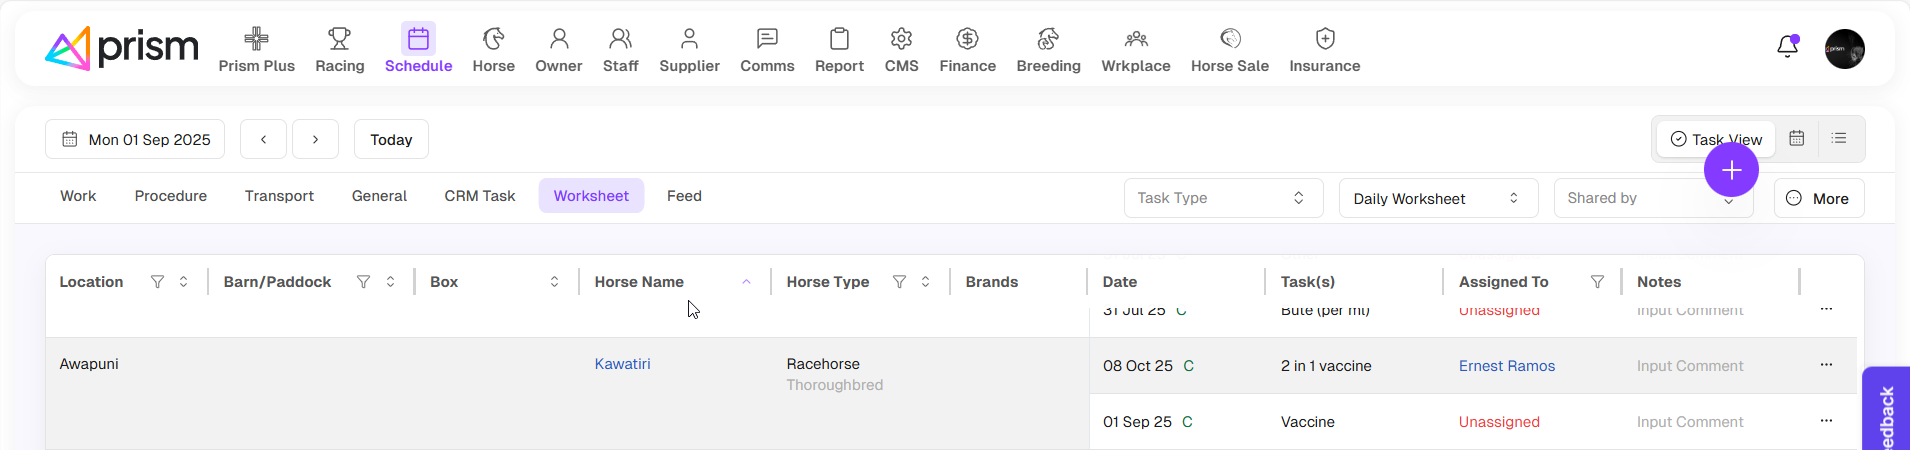Open the Finance dollar icon
The width and height of the screenshot is (1910, 450).
[x=966, y=50]
